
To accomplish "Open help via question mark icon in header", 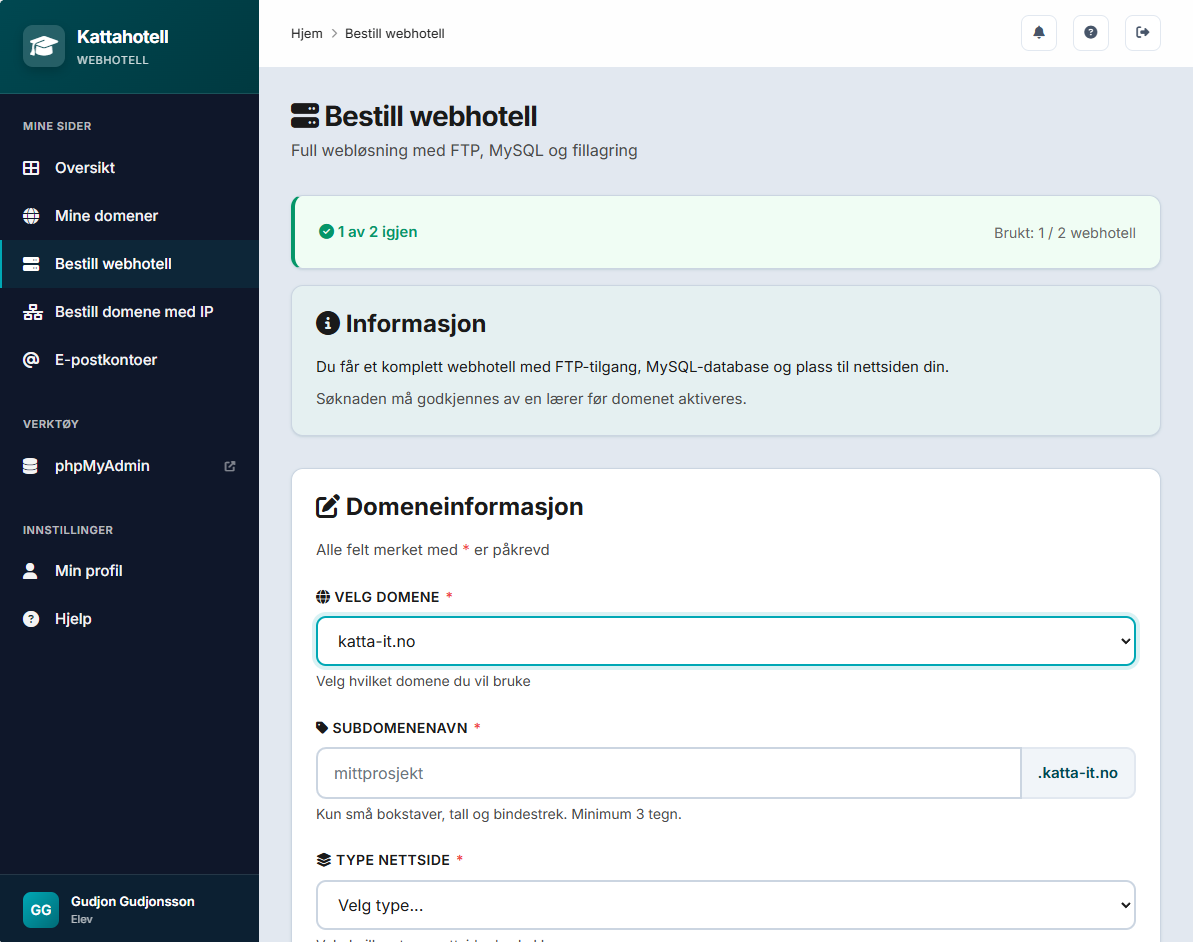I will pyautogui.click(x=1090, y=33).
